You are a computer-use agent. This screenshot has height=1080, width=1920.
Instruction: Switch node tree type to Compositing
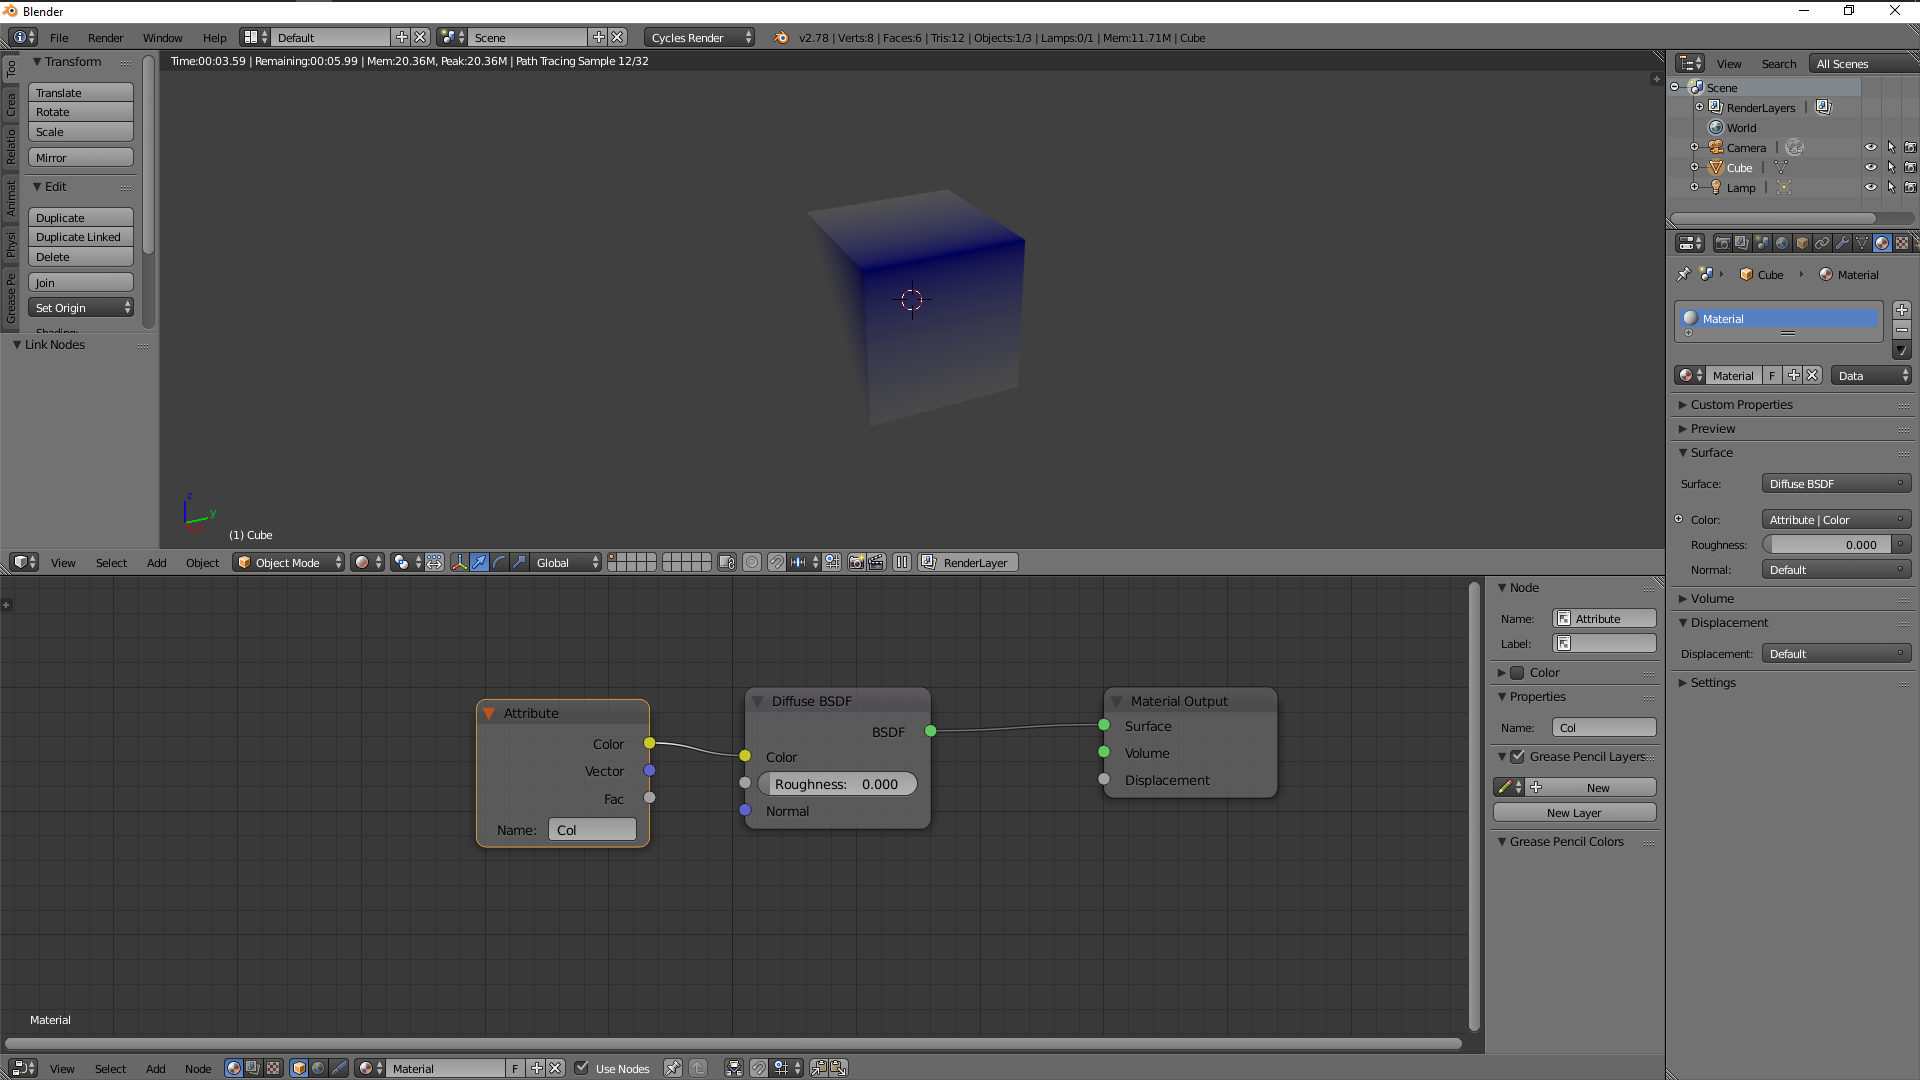pos(253,1068)
